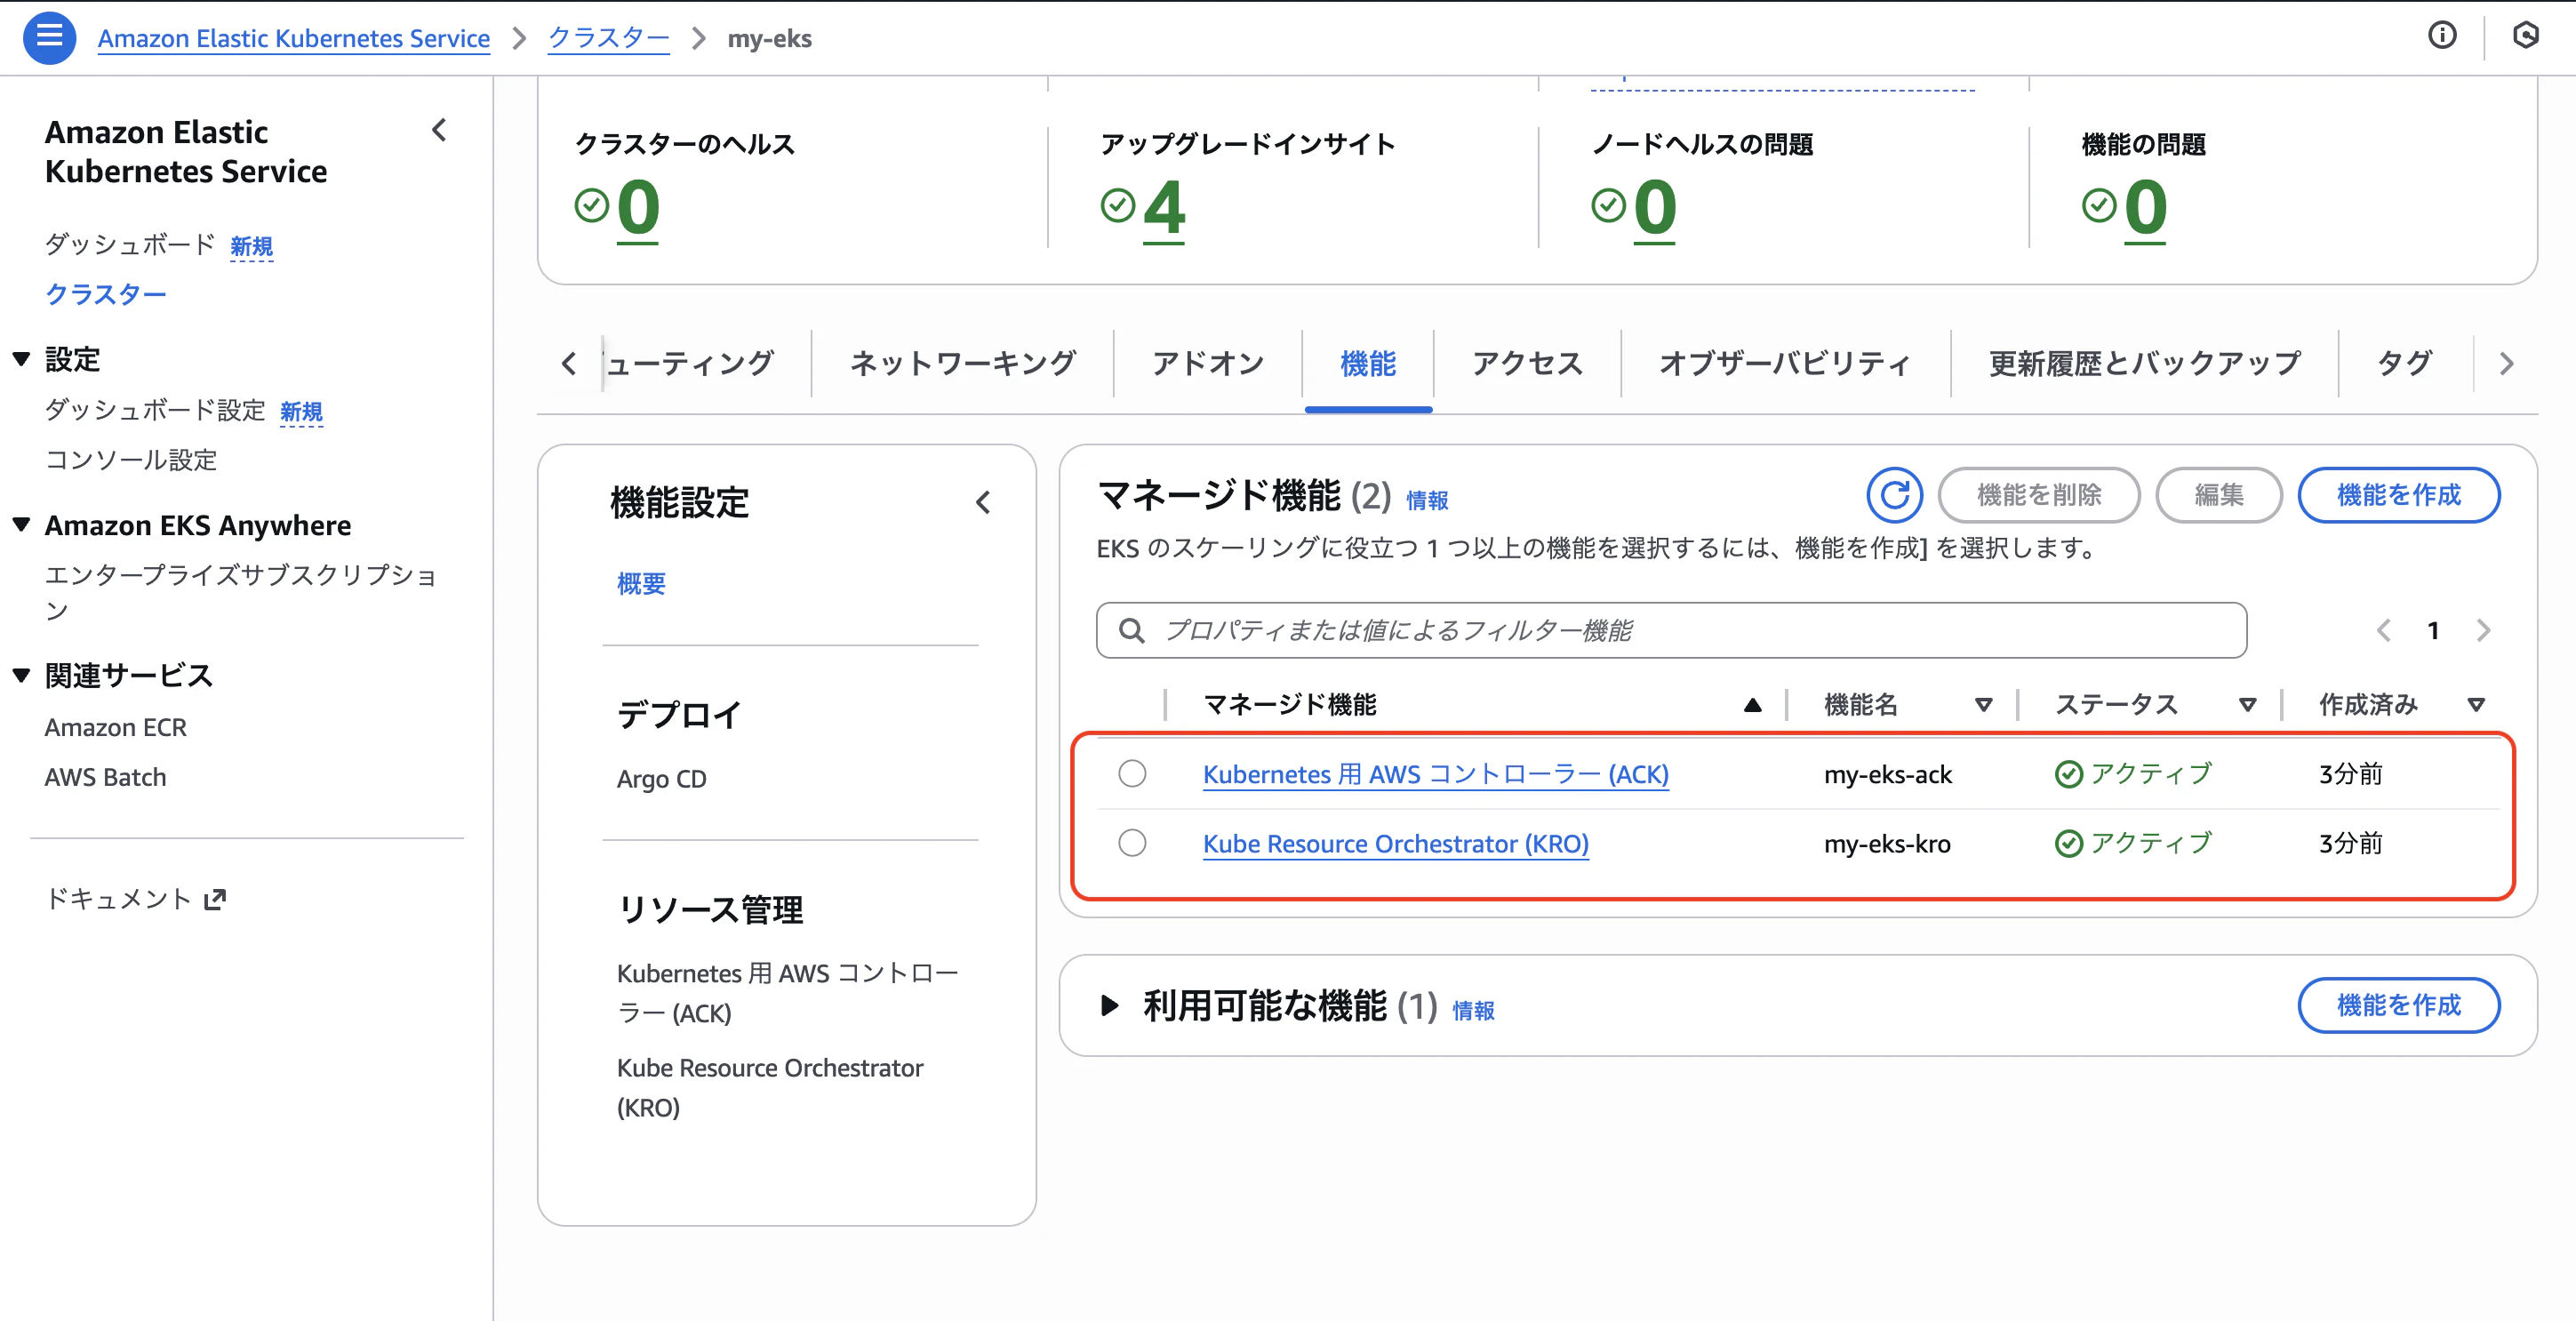Open the navigation hamburger menu

pos(48,37)
